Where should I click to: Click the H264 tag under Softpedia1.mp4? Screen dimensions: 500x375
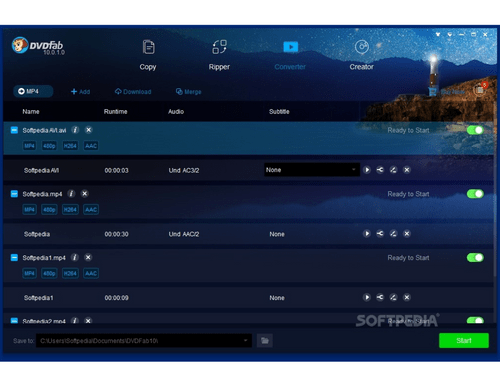(x=70, y=273)
